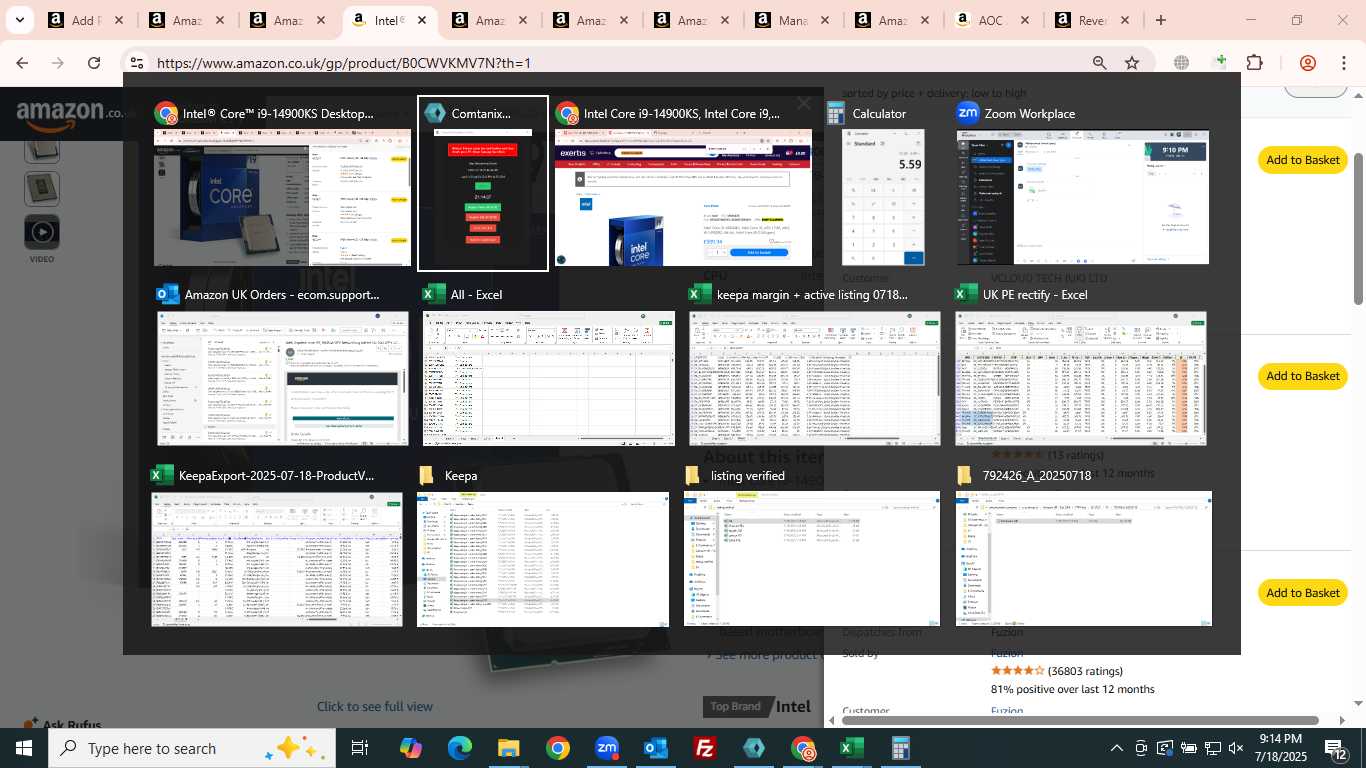Switch to the Comtanix window thumbnail
Viewport: 1366px width, 768px height.
point(483,184)
